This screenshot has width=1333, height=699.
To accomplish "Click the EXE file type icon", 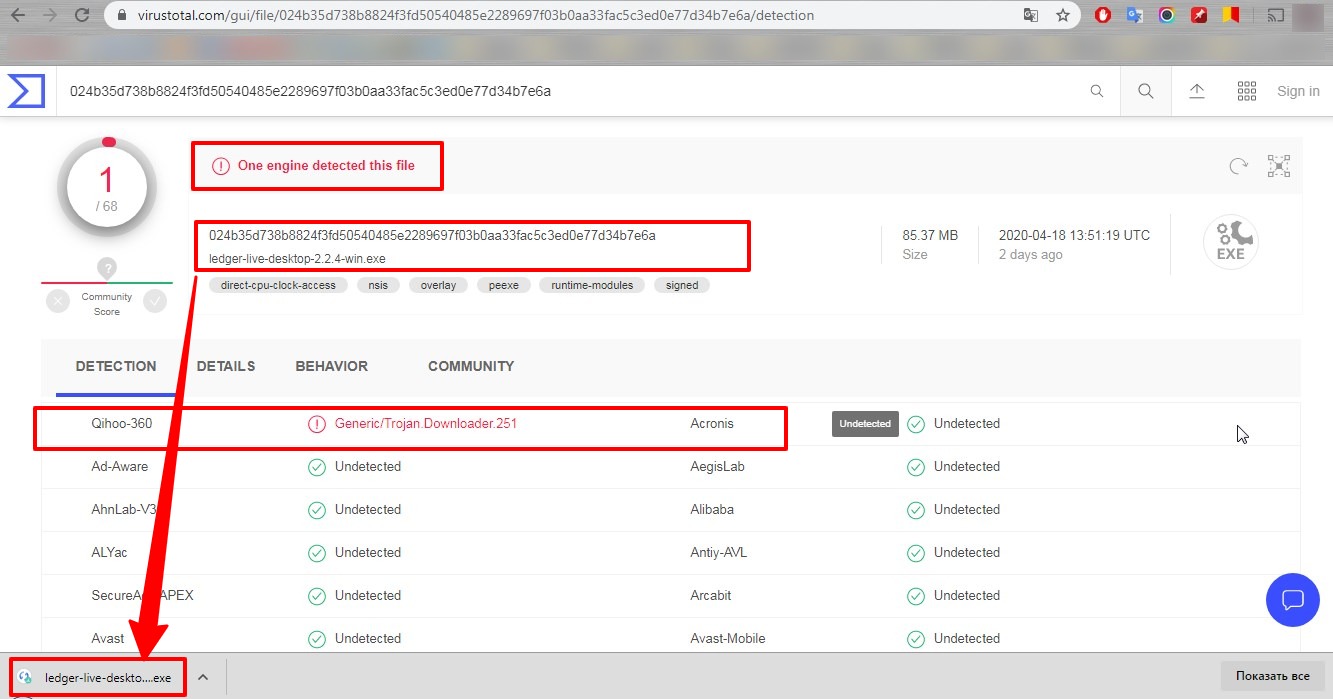I will tap(1231, 242).
